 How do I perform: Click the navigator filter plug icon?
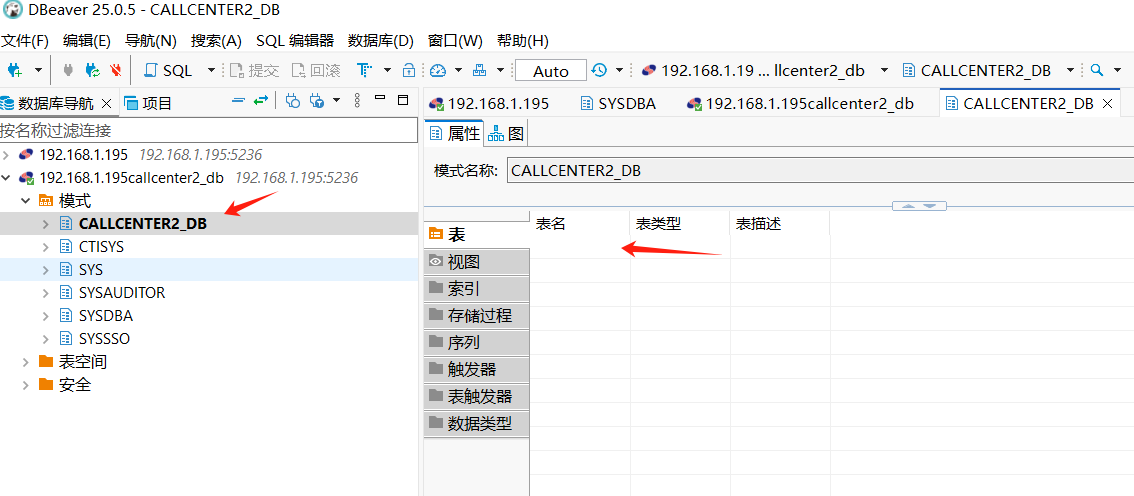(x=317, y=101)
